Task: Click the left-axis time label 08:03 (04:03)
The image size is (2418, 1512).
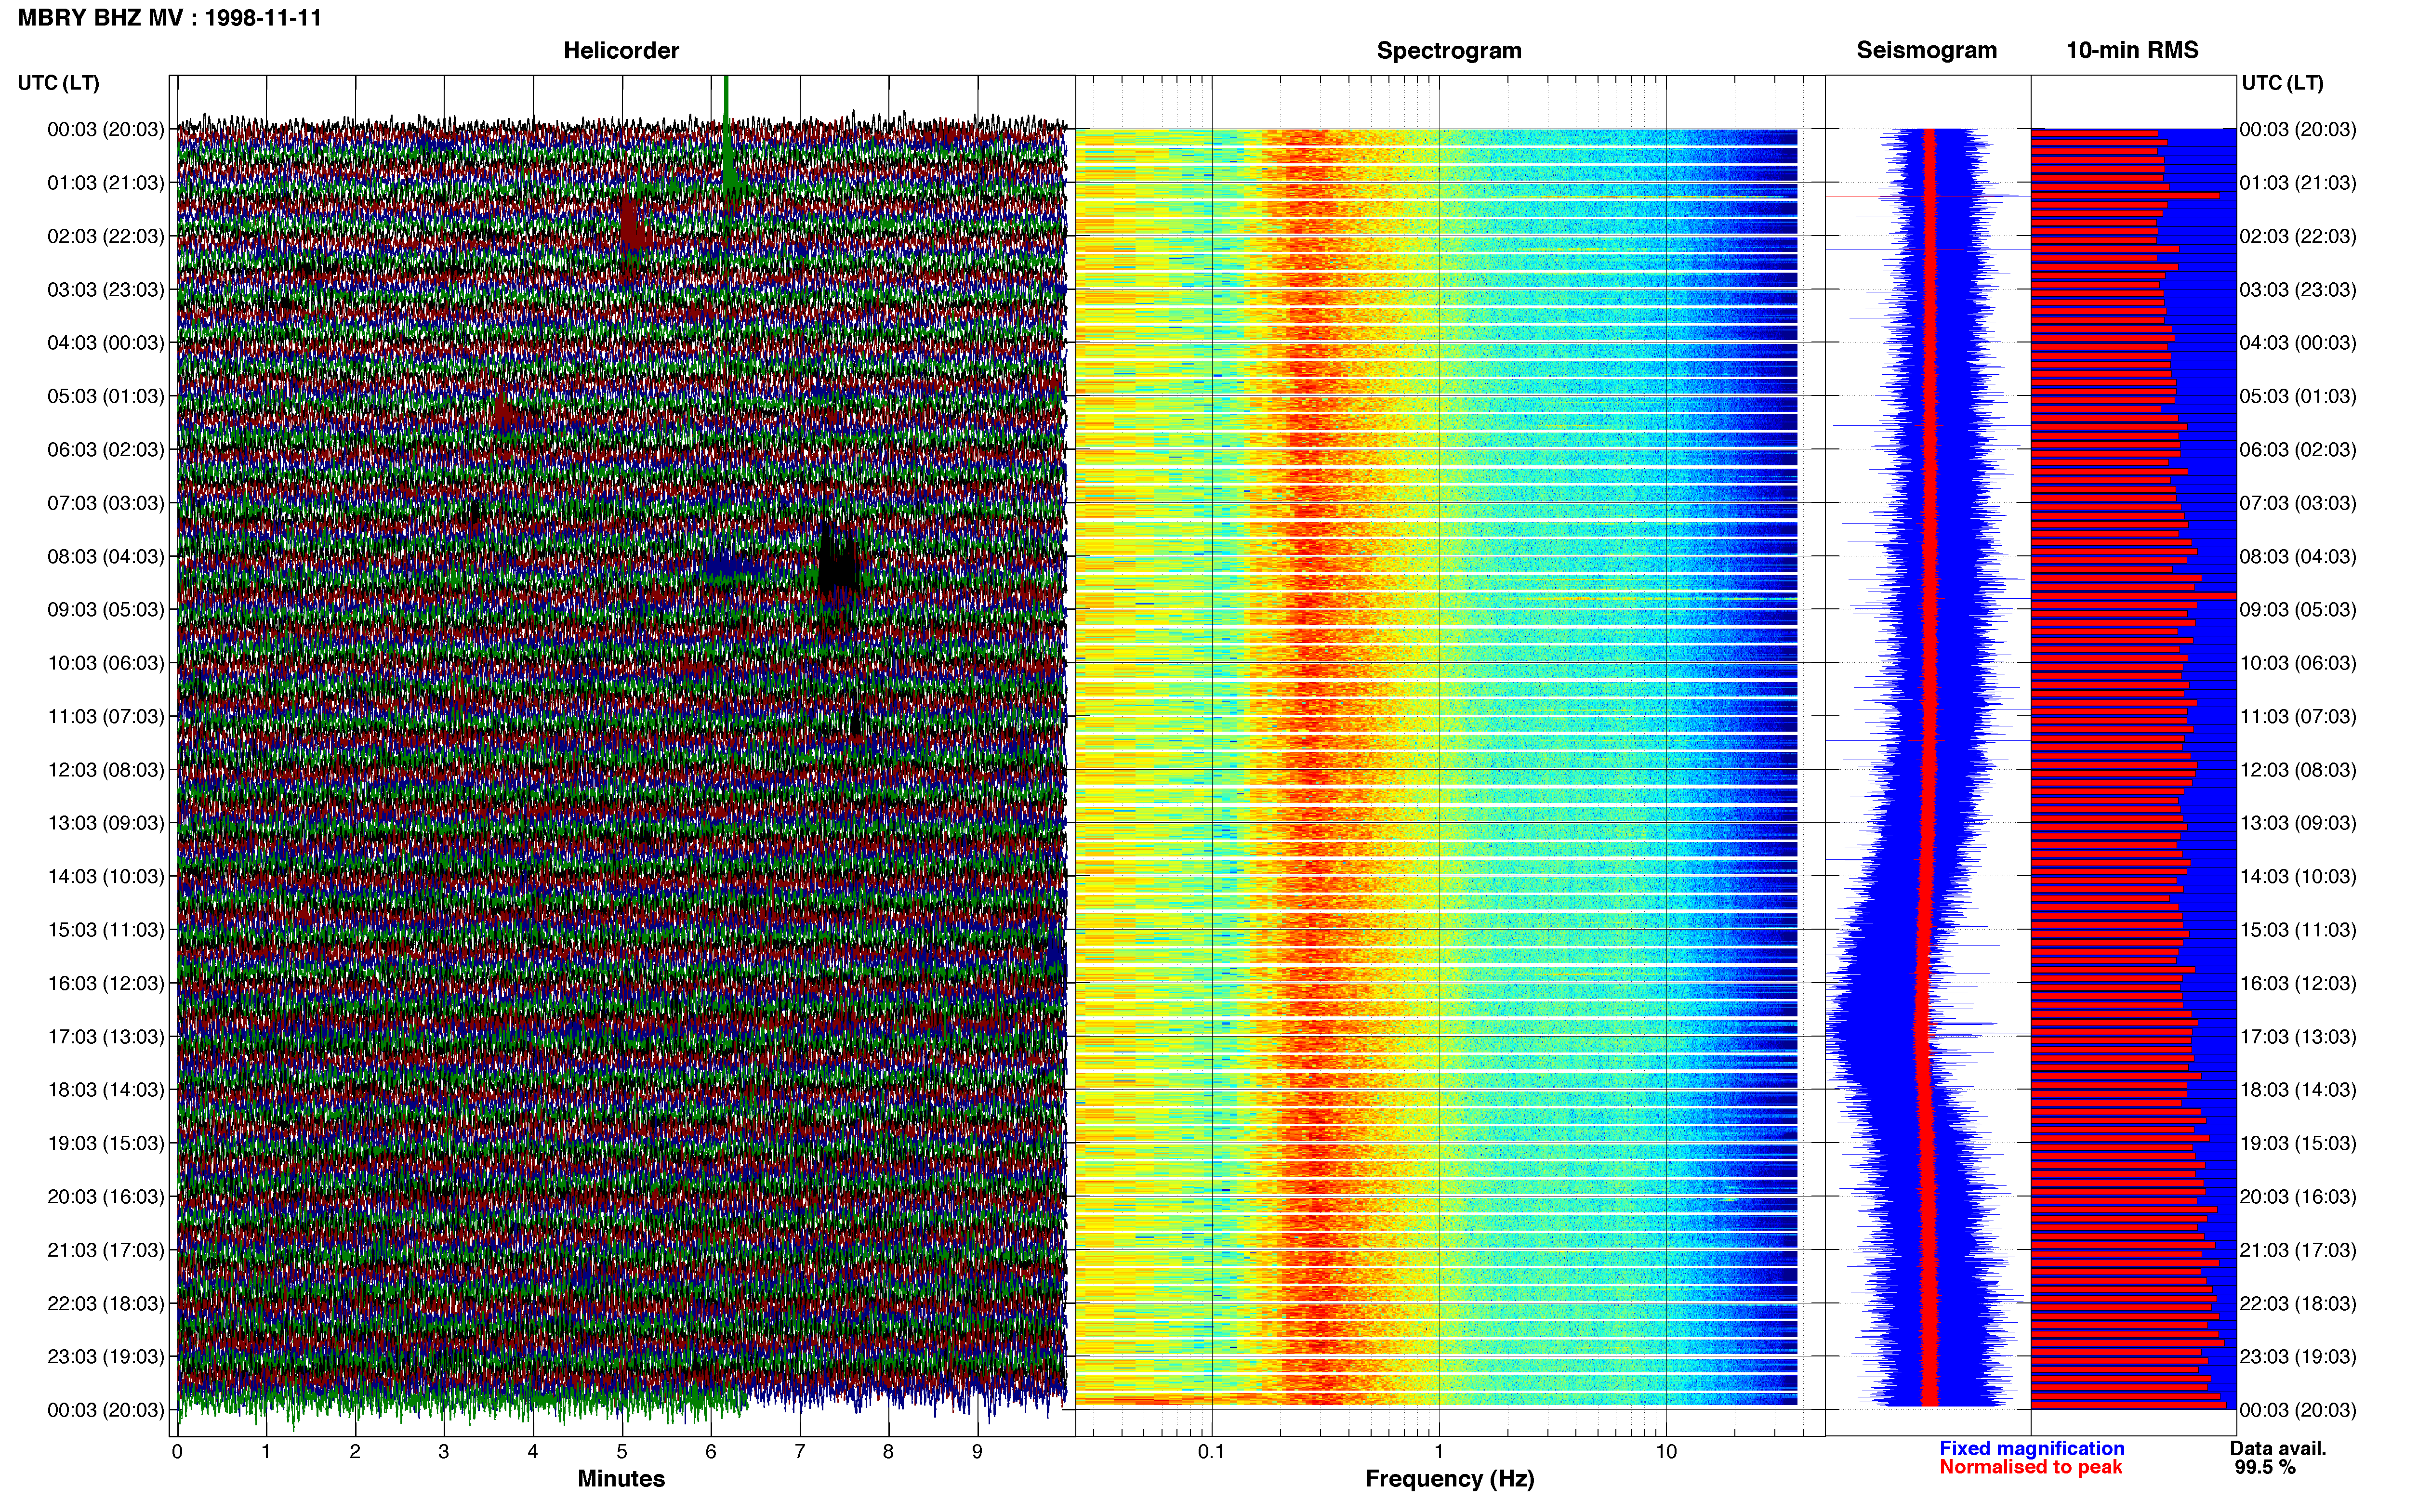Action: pos(105,556)
